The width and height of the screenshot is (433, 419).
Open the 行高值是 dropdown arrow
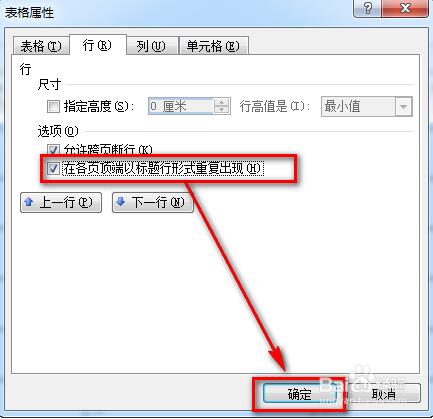point(404,107)
